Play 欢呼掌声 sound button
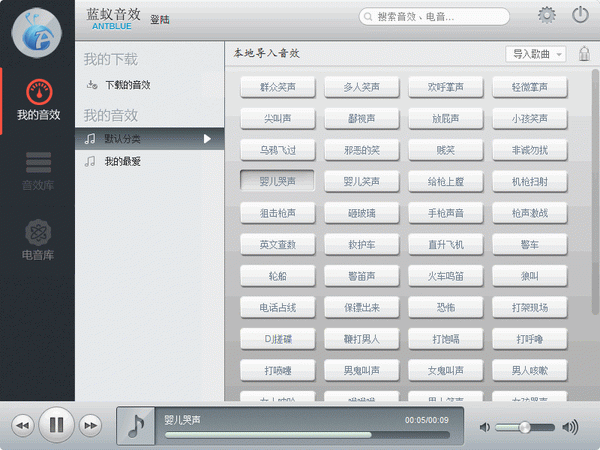 (x=446, y=87)
